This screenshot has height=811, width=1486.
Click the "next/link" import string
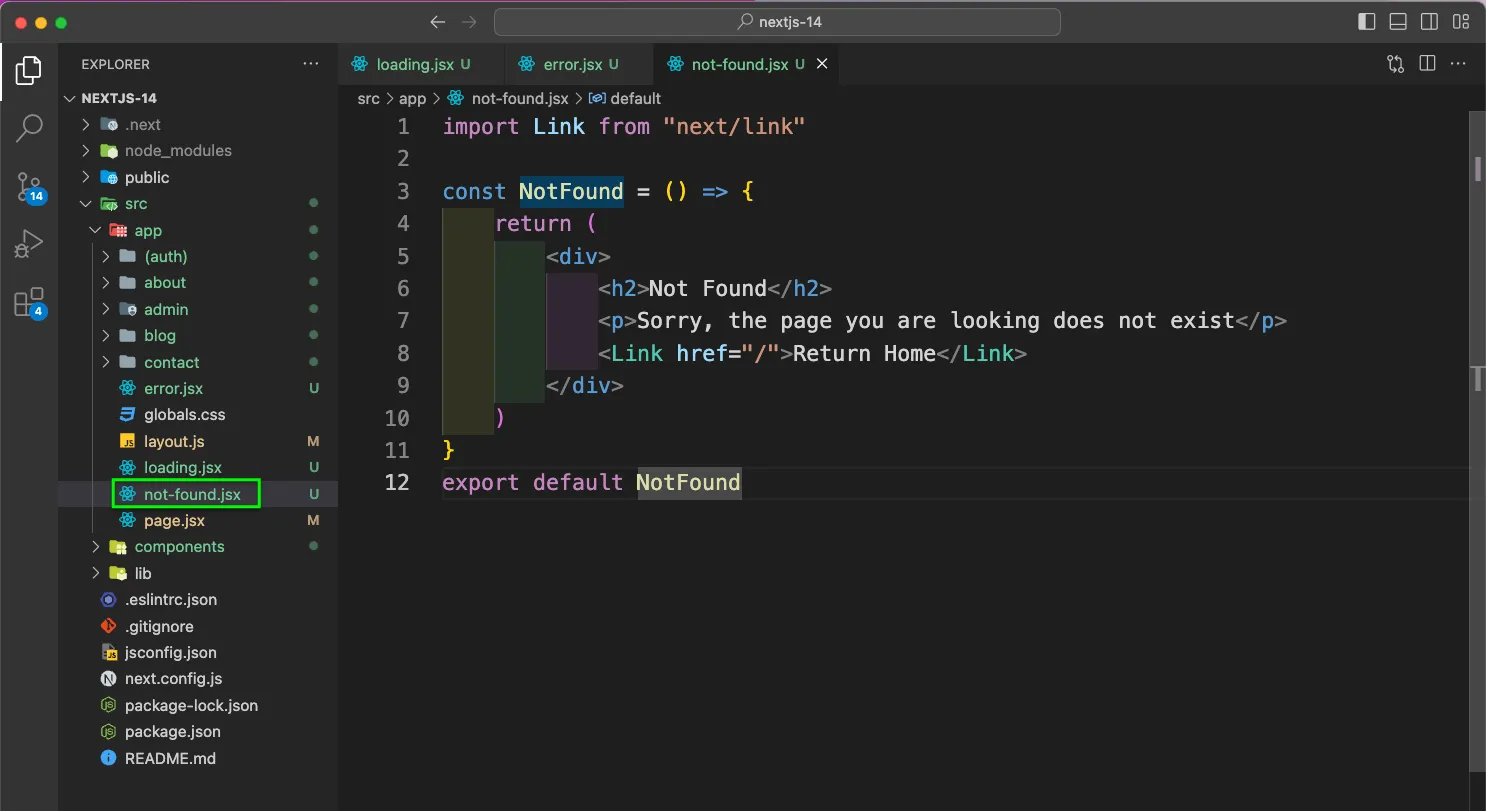(x=734, y=126)
